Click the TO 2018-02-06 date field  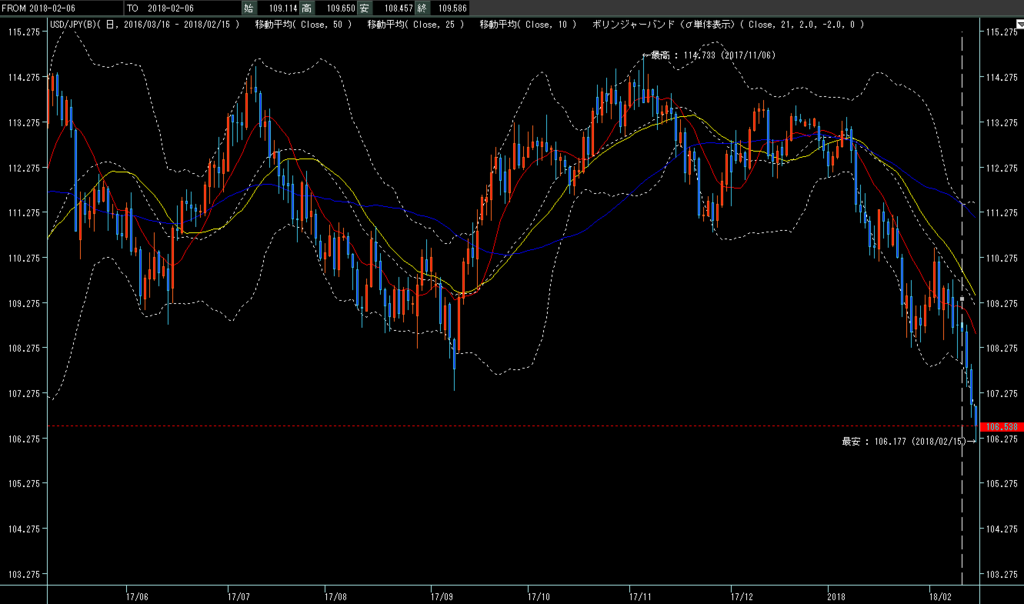coord(183,8)
